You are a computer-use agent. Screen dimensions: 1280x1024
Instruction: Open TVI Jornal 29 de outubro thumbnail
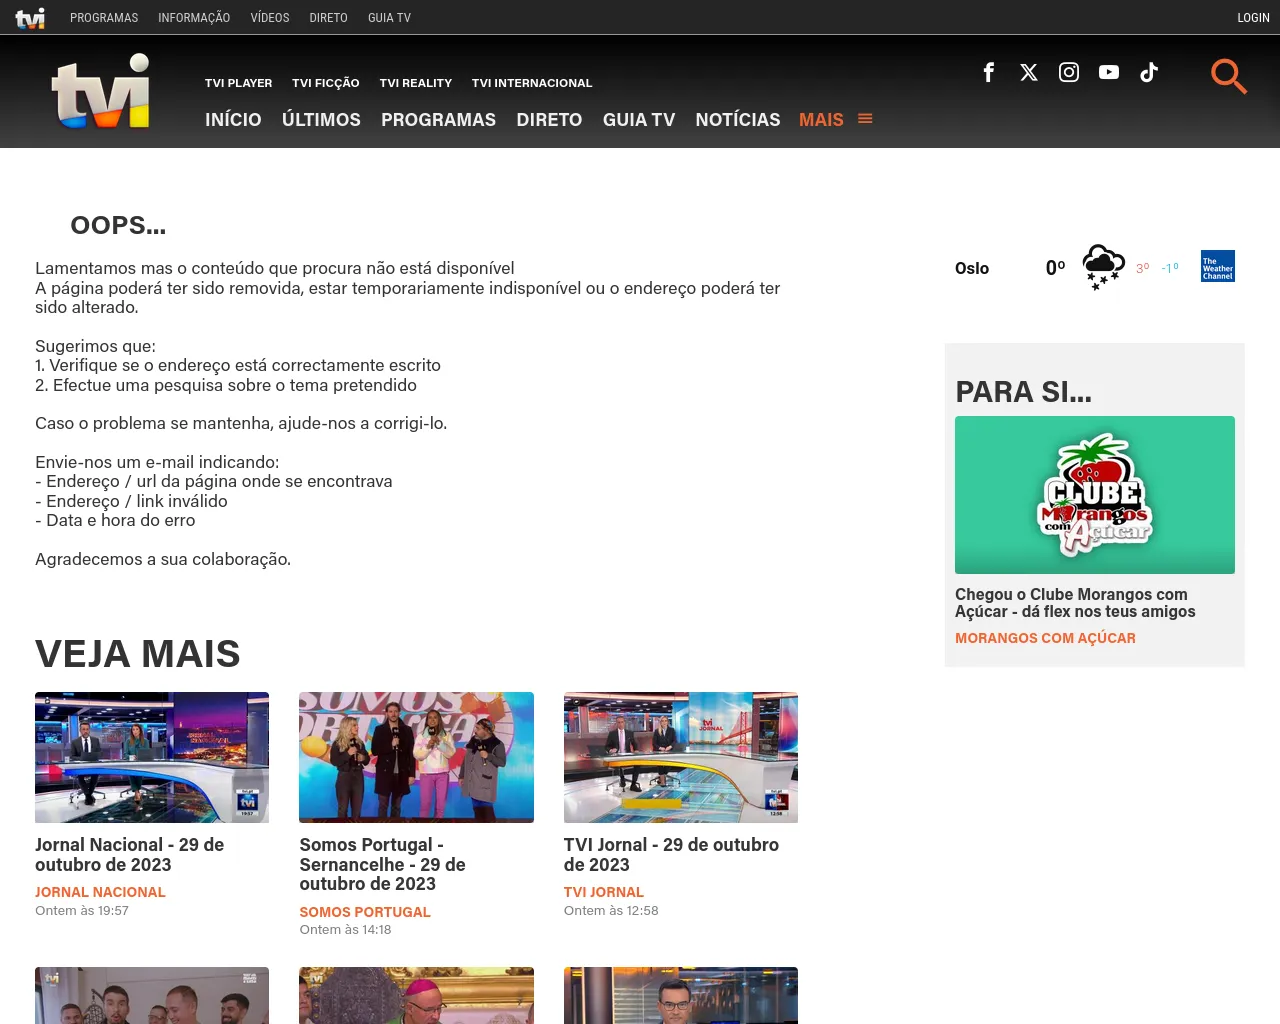point(681,757)
